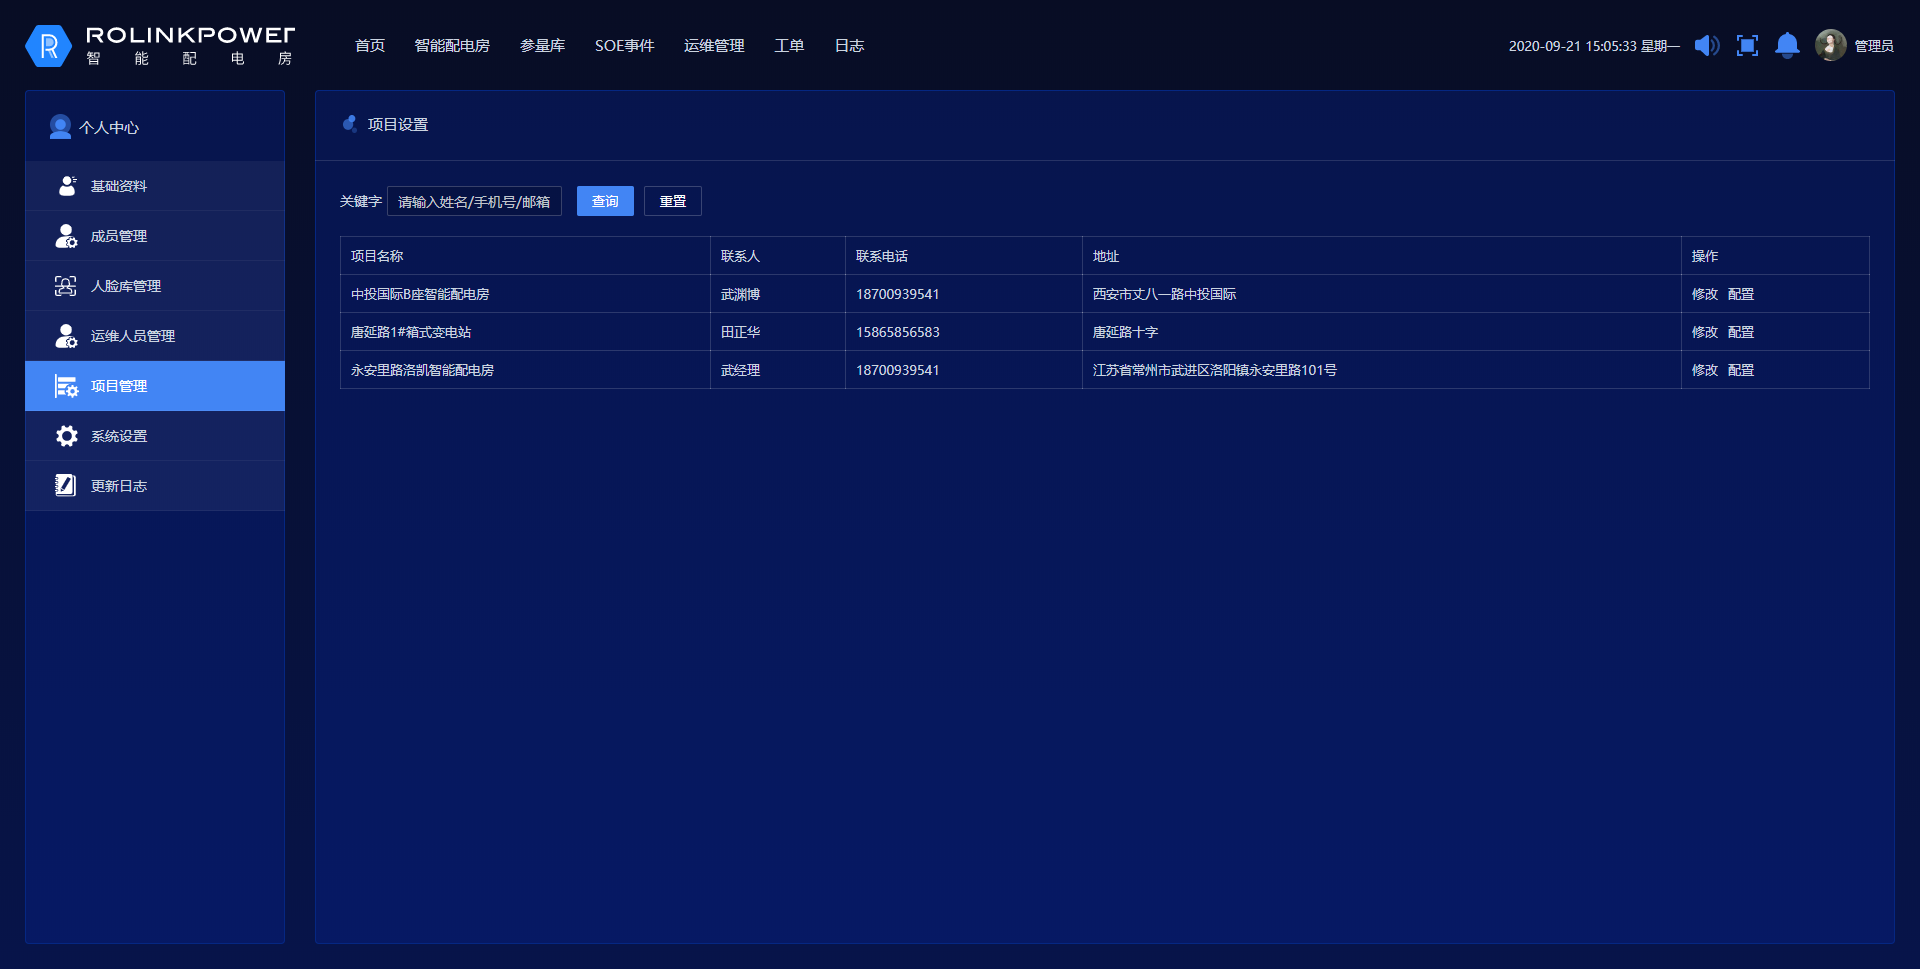Click address 唐延路十字

(x=1125, y=332)
